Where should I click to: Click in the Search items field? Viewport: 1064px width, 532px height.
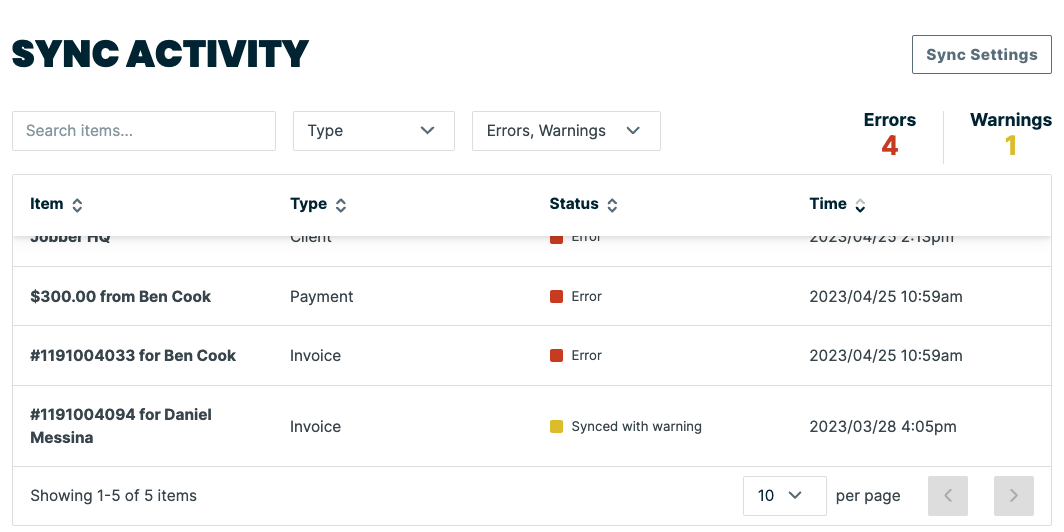coord(143,131)
